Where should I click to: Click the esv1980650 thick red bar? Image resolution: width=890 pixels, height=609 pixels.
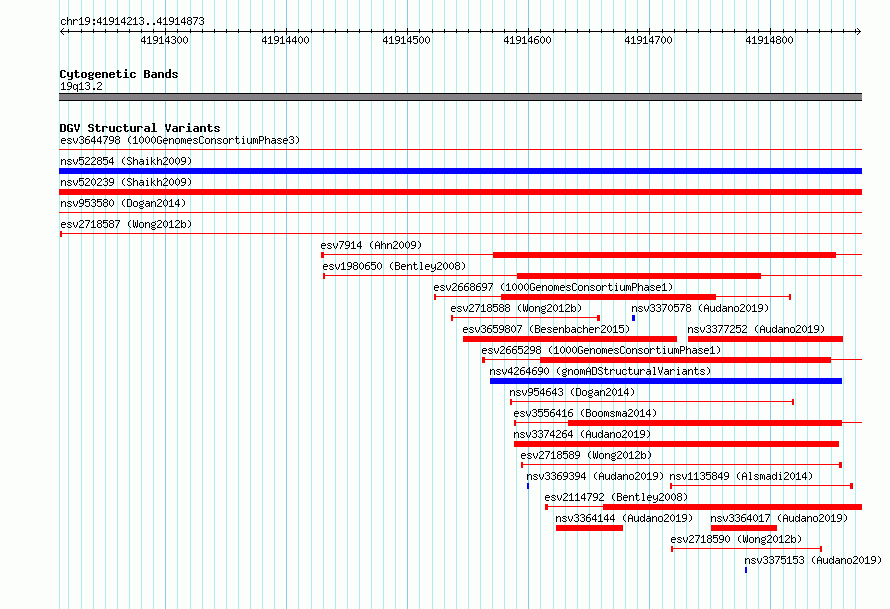[639, 276]
